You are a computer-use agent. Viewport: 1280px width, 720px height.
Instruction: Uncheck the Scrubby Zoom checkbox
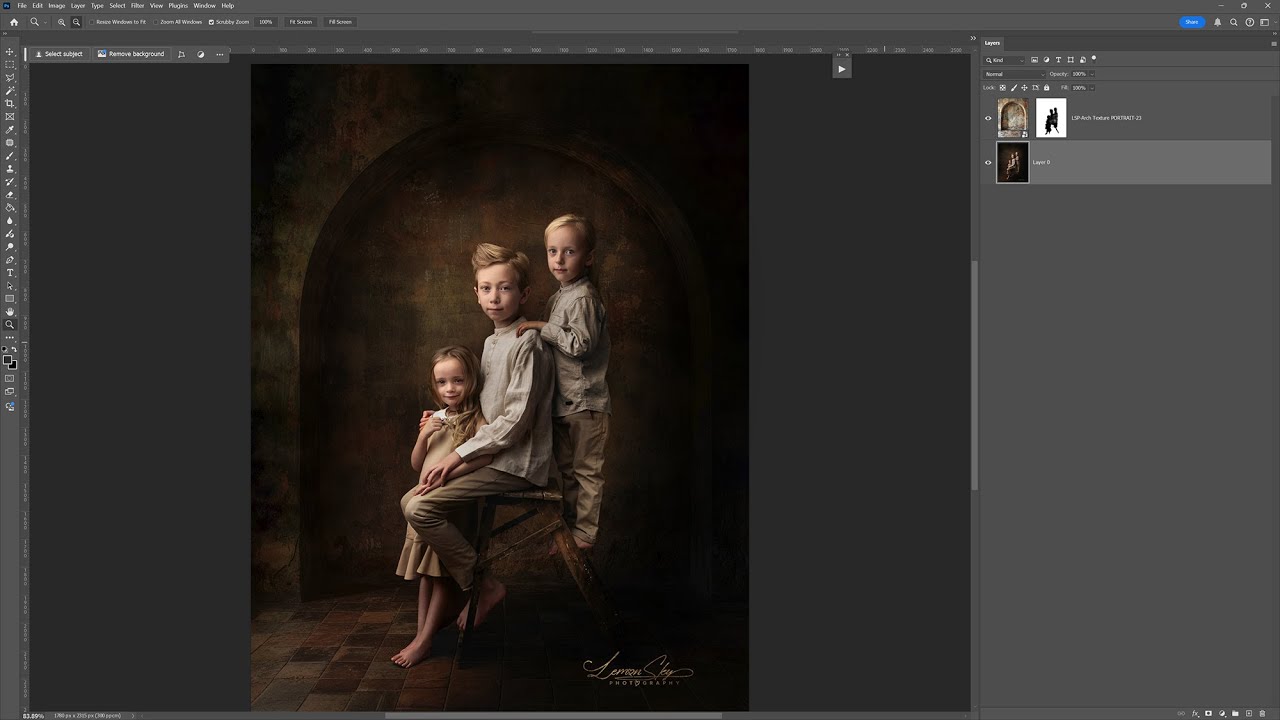tap(211, 22)
